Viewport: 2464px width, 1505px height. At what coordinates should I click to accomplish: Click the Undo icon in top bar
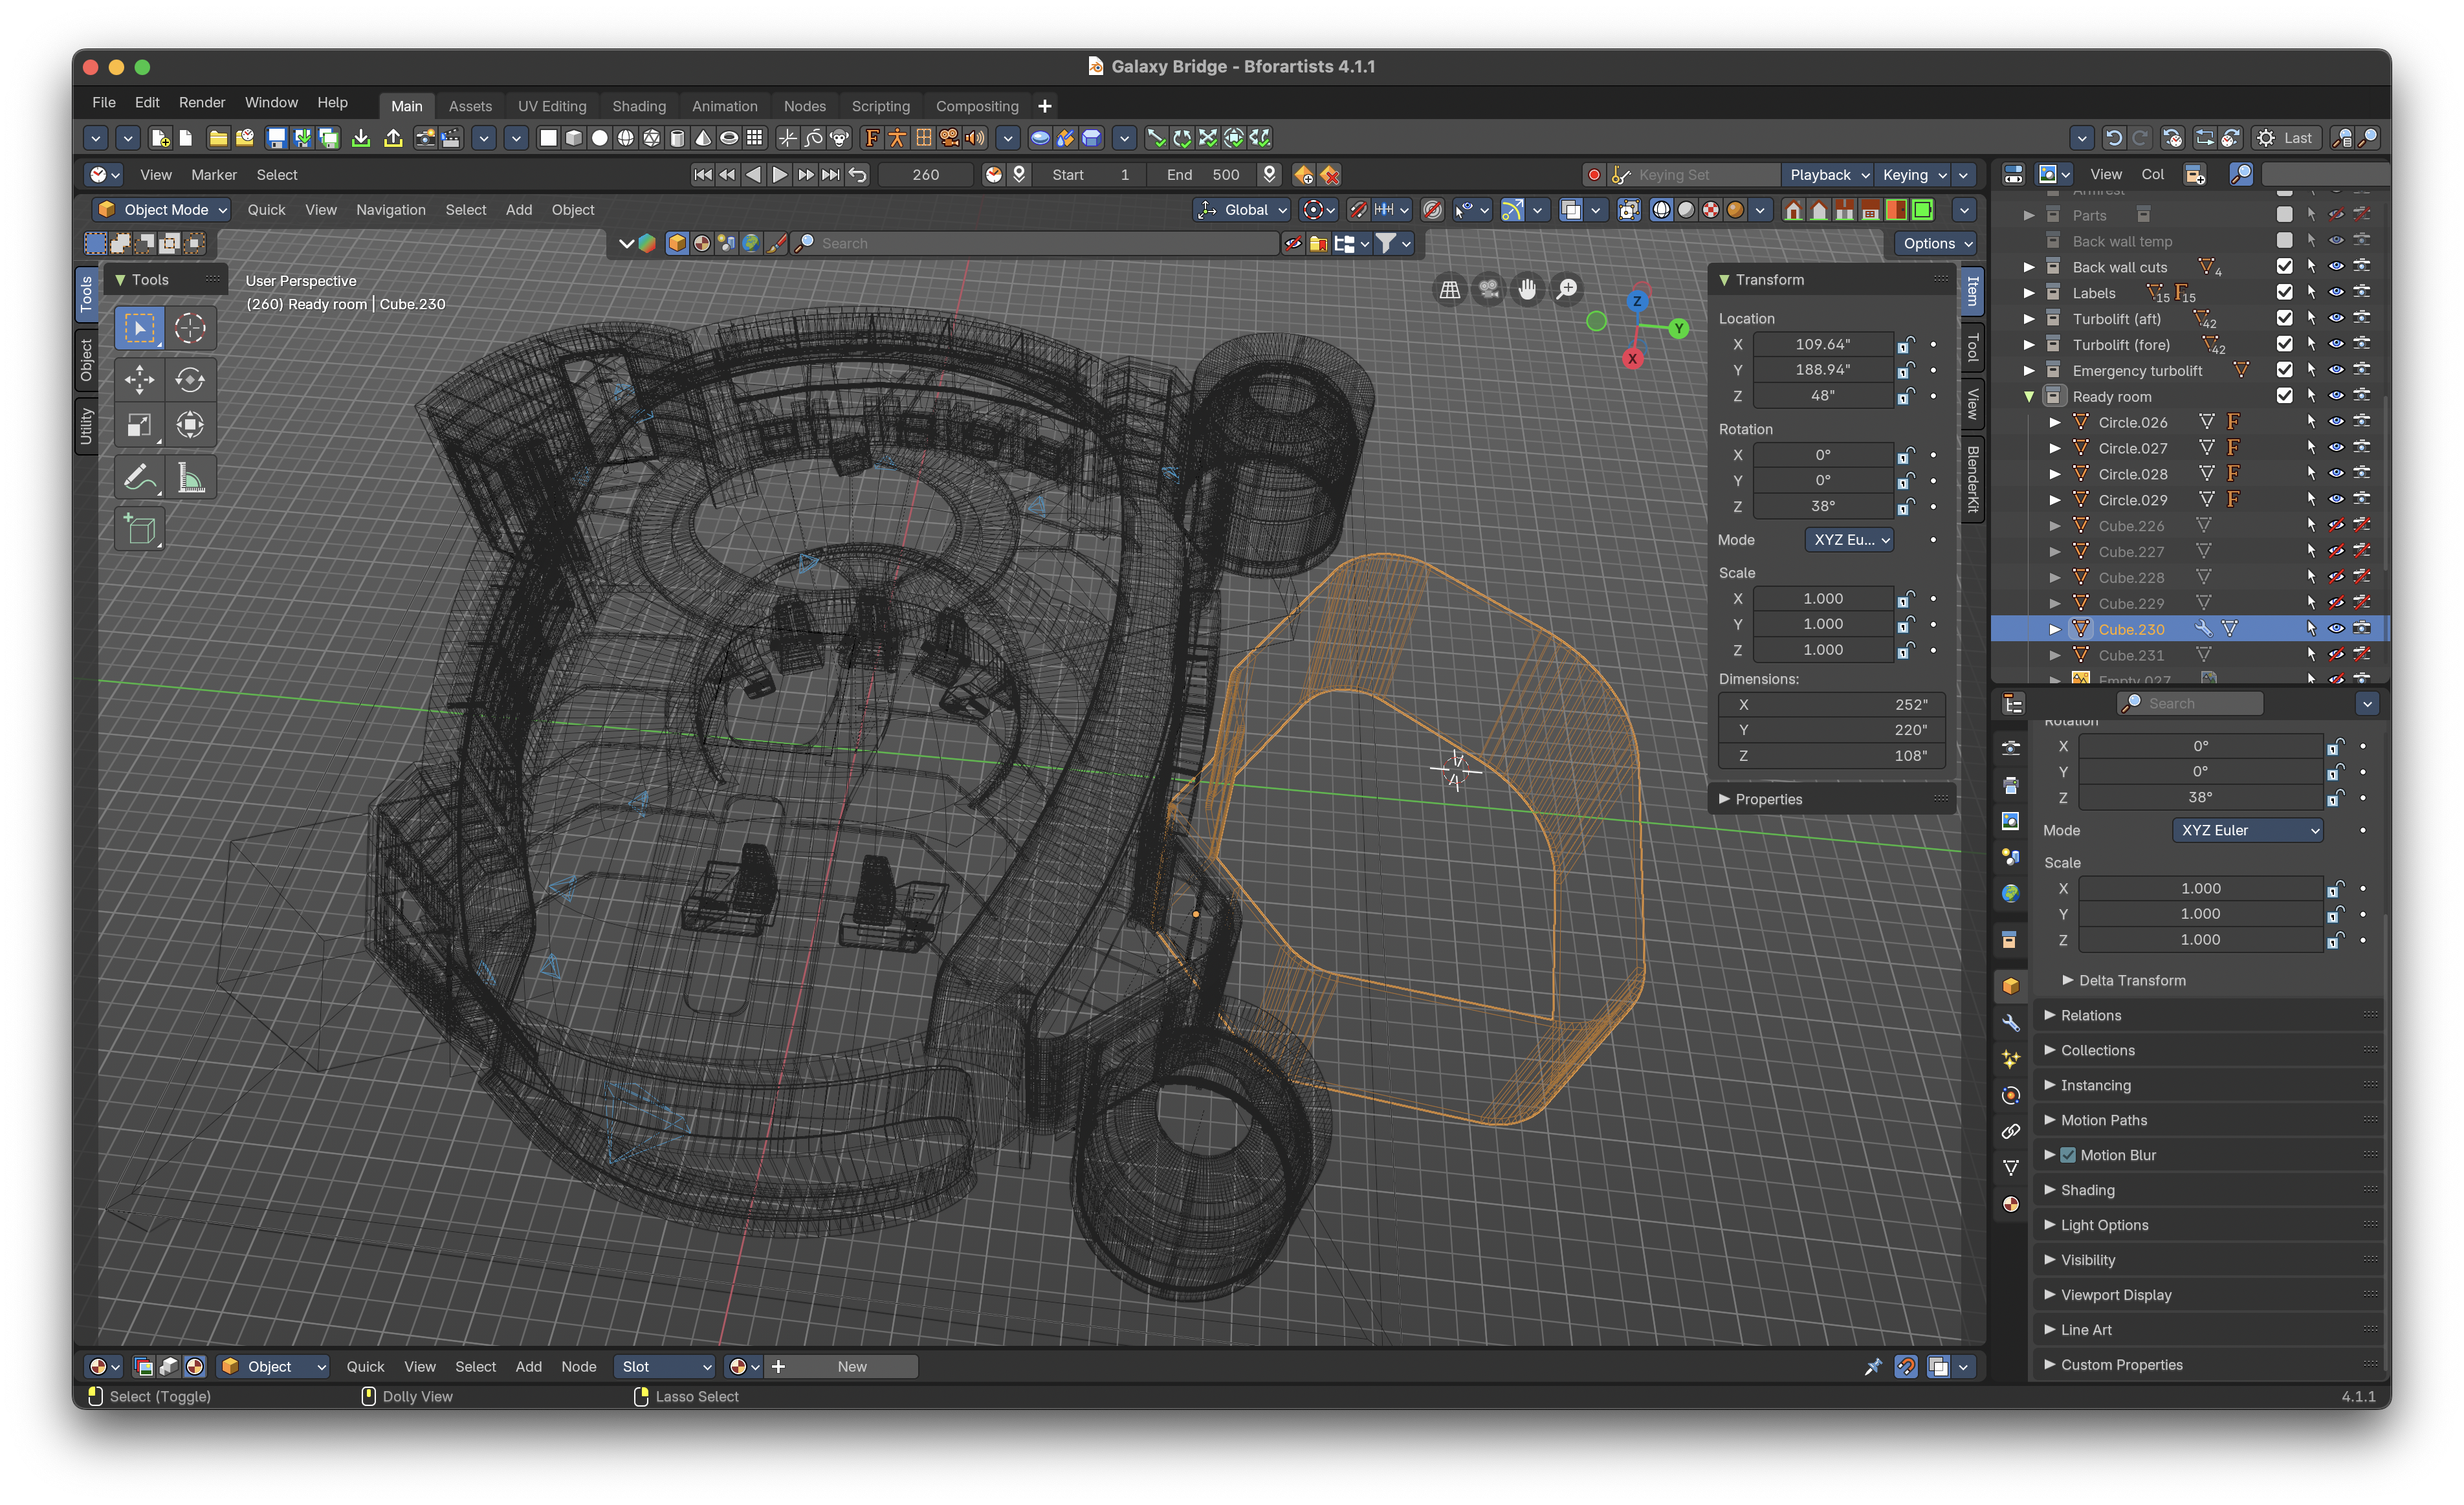click(2113, 138)
